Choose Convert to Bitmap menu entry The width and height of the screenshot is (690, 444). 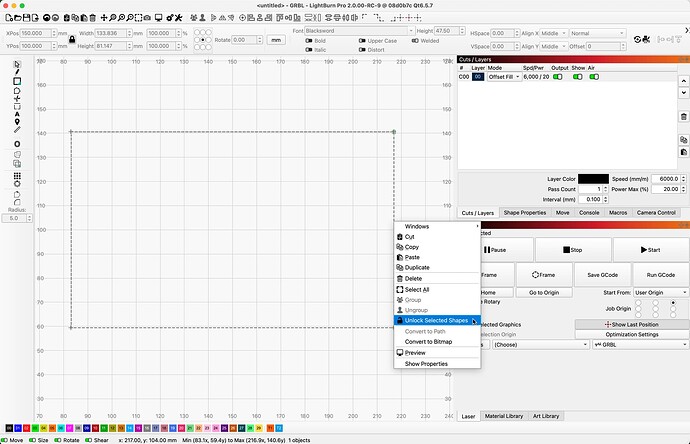click(437, 341)
